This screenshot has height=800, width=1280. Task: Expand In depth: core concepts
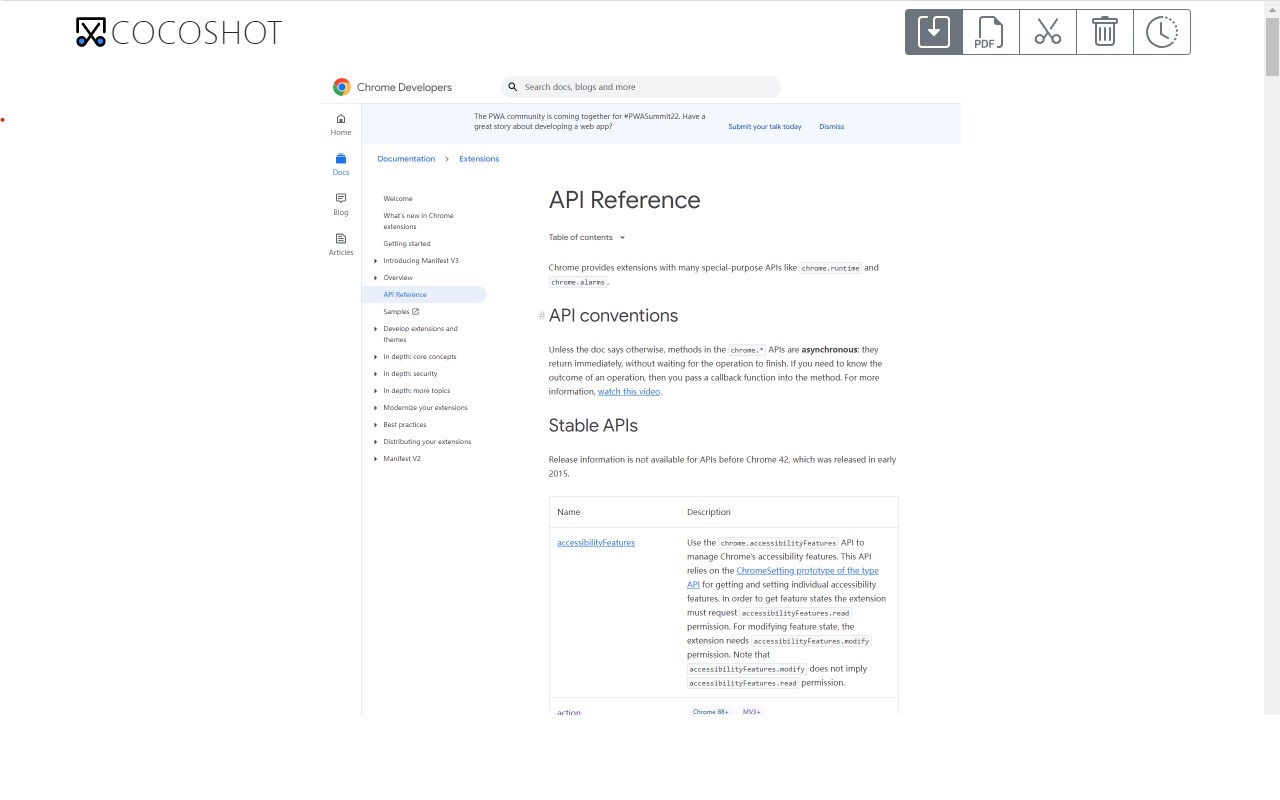point(376,357)
